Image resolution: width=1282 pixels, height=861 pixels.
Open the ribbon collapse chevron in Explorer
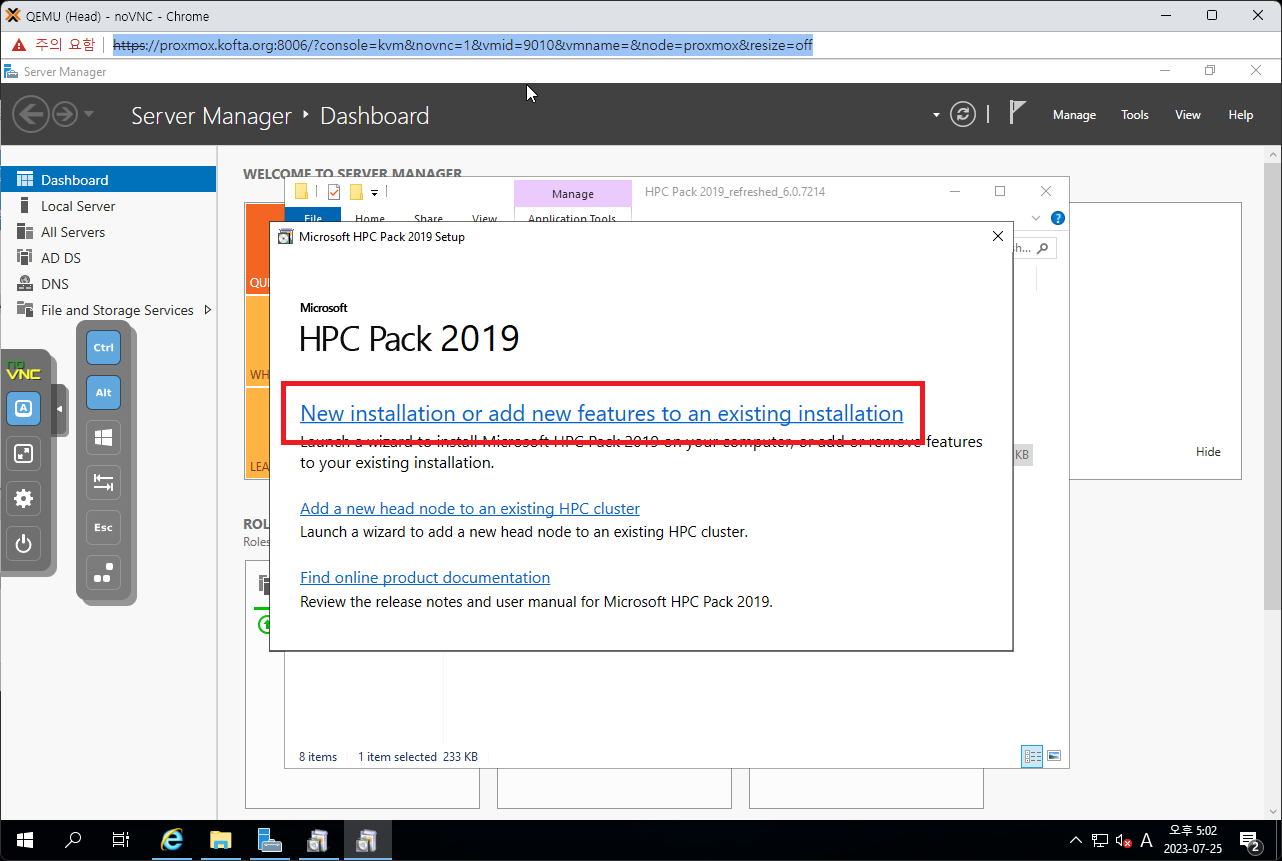(1036, 217)
